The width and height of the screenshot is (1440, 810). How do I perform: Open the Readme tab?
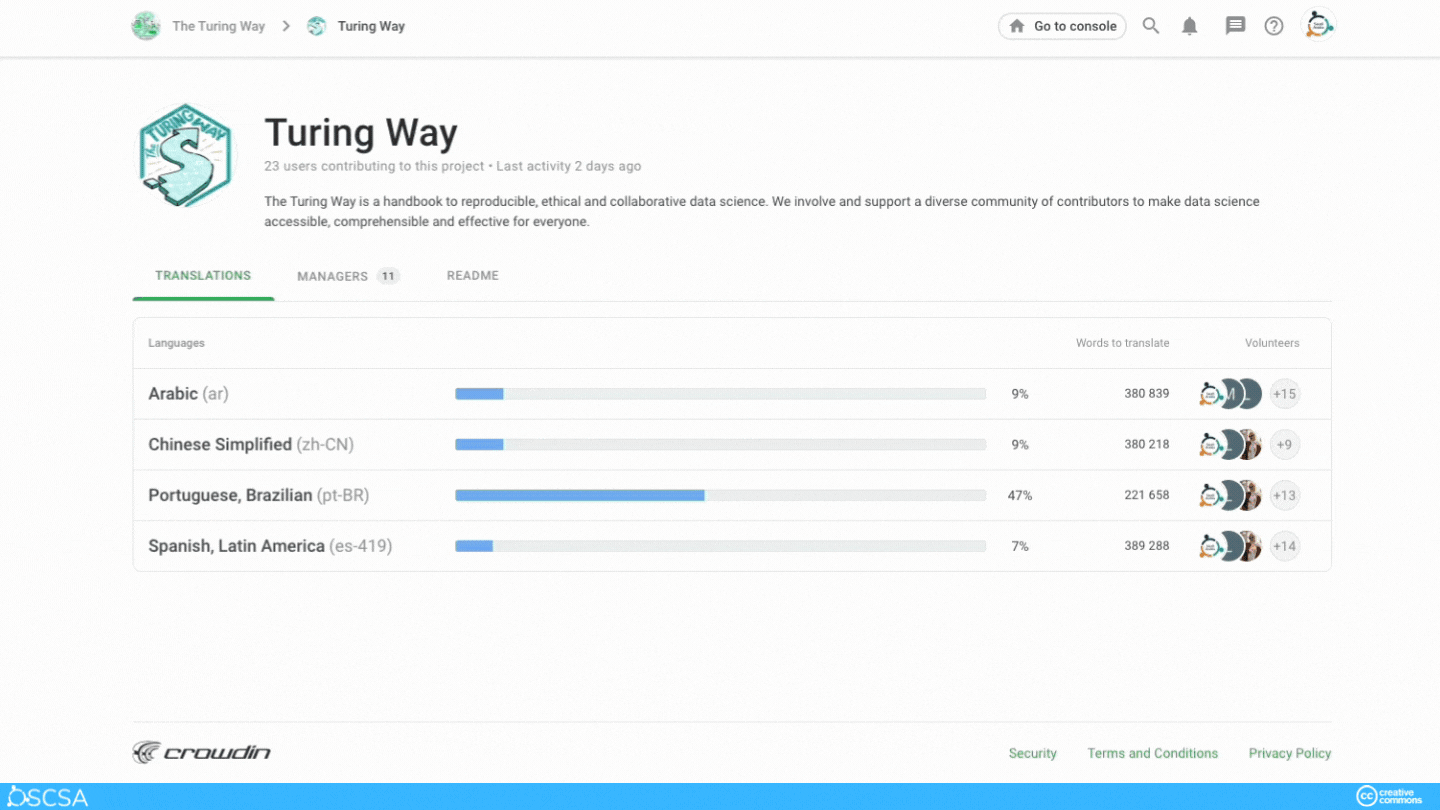pos(472,275)
